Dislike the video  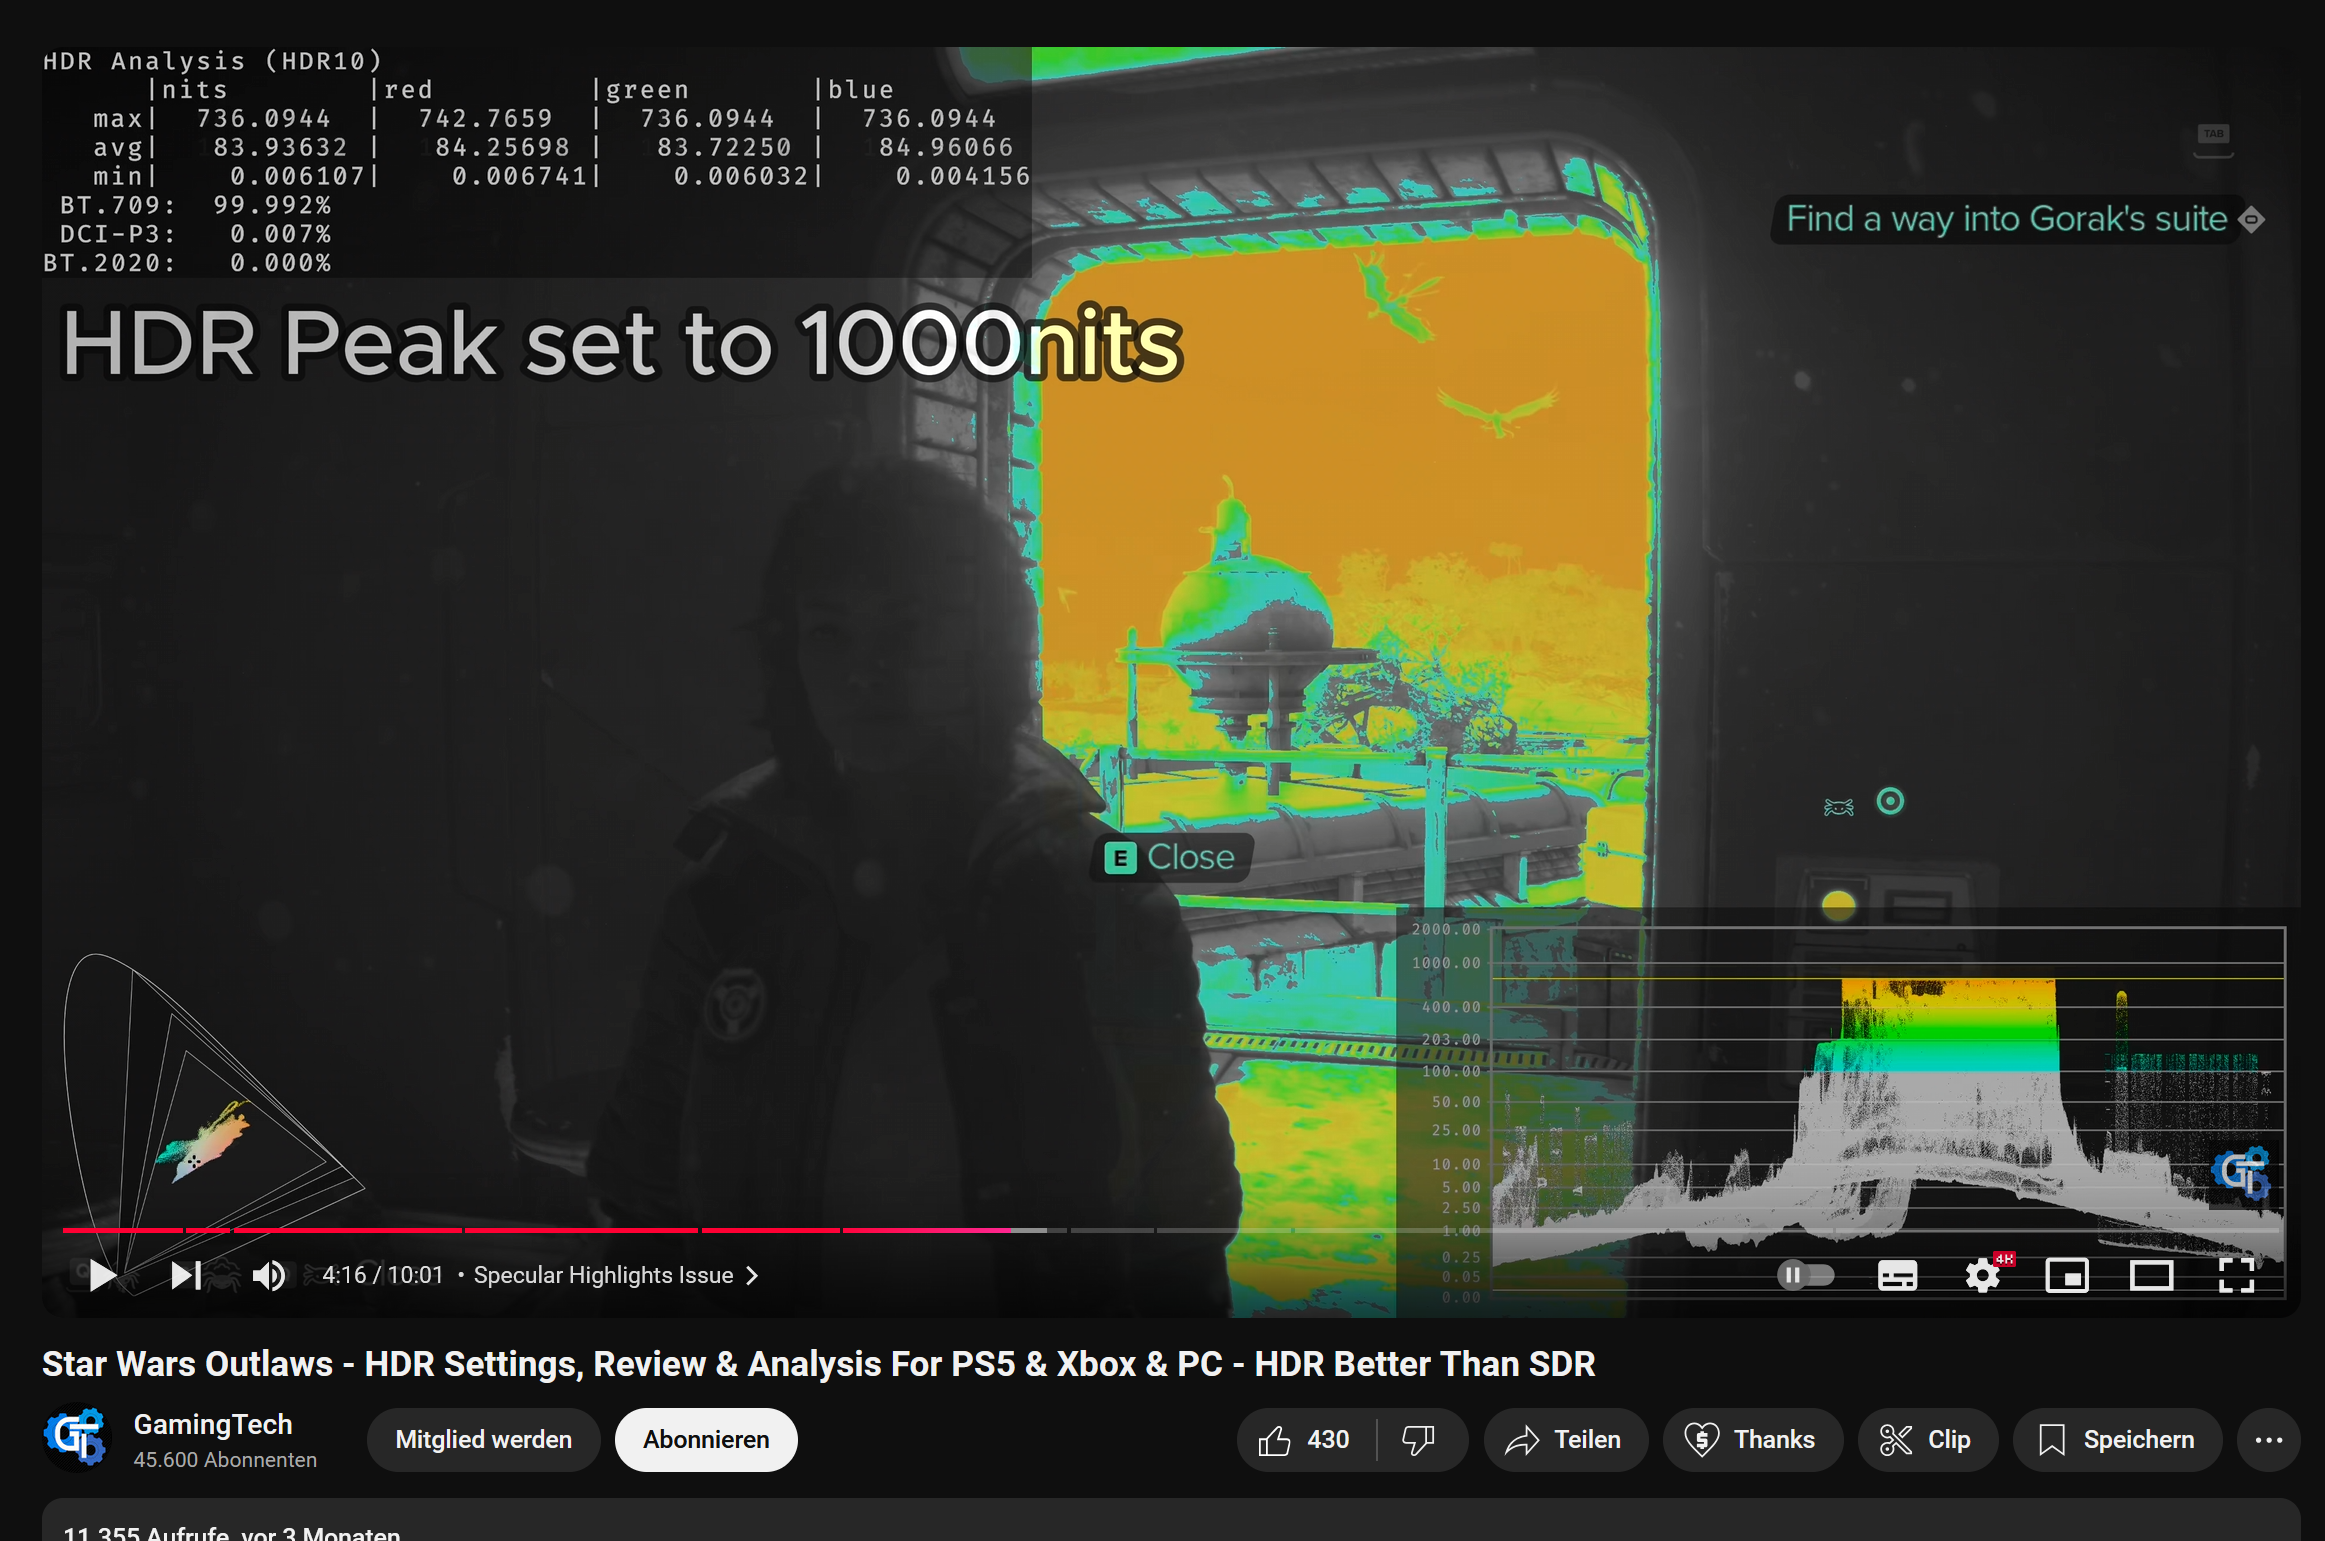(x=1418, y=1440)
